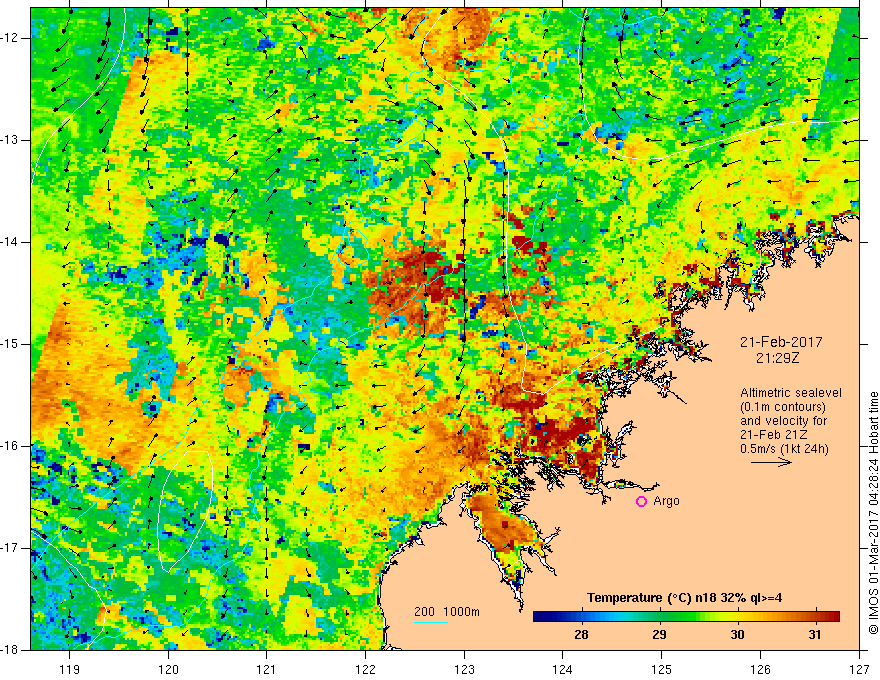This screenshot has height=680, width=880.
Task: Click the colorbar tick label 31
Action: click(x=815, y=635)
